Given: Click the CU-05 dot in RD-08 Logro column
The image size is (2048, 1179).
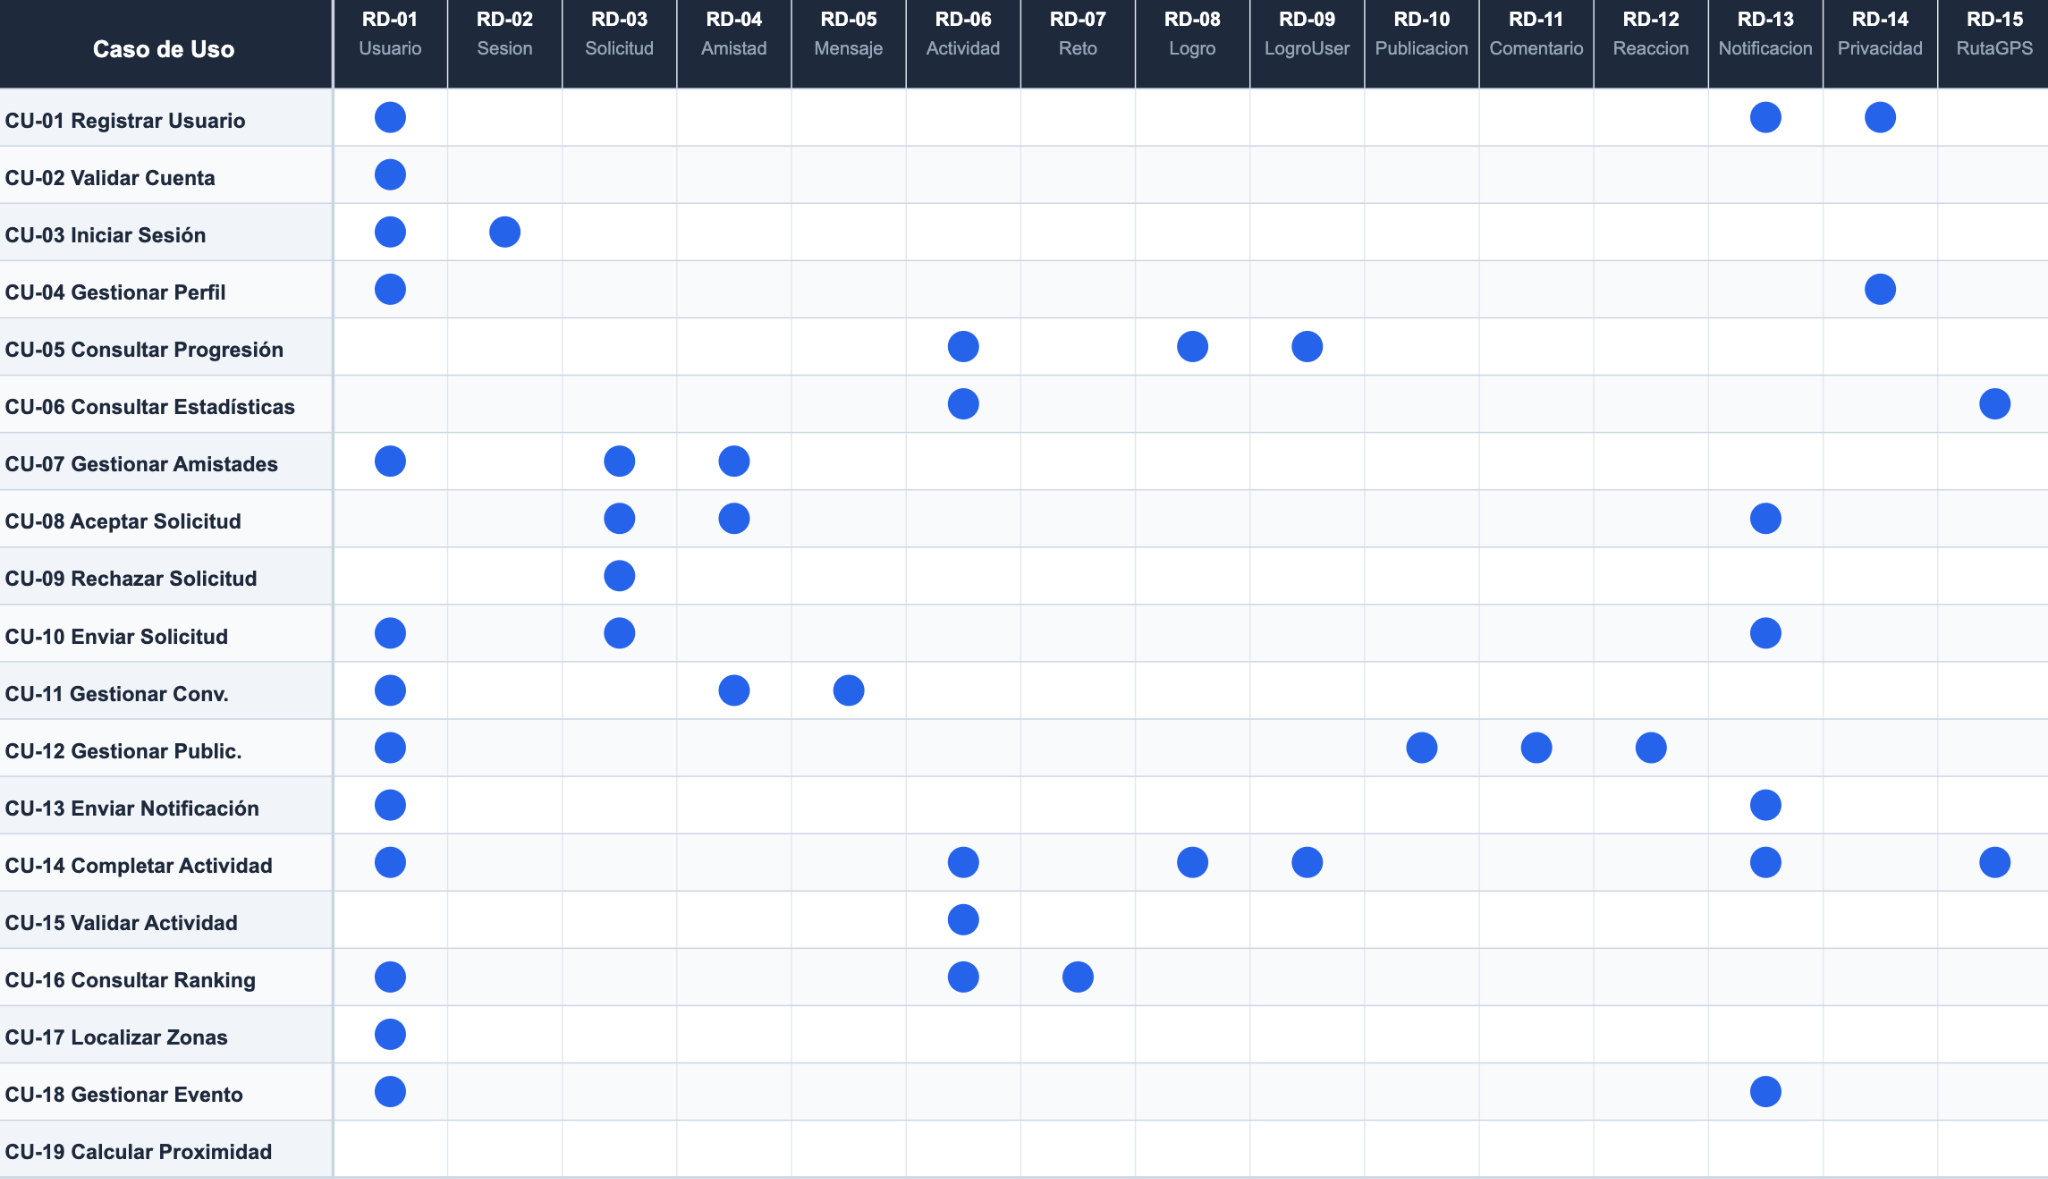Looking at the screenshot, I should click(x=1192, y=347).
